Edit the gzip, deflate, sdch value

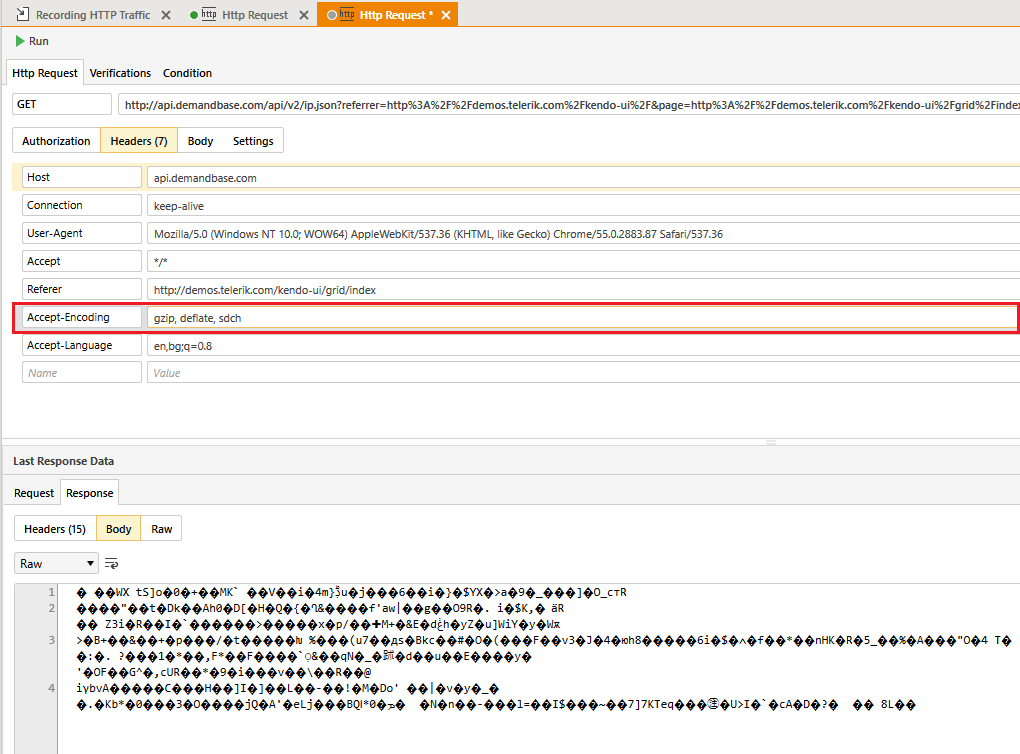[582, 317]
